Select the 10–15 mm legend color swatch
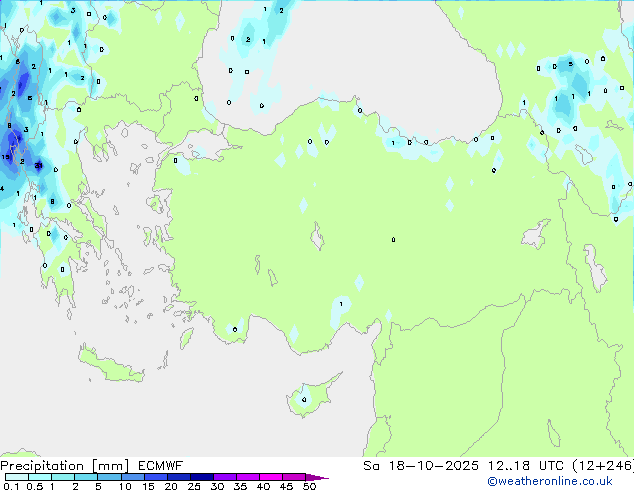 [132, 477]
